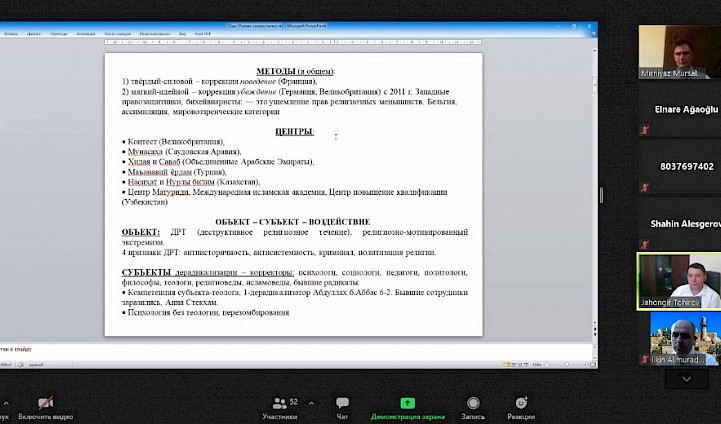
Task: Click the 118% zoom level in the status bar
Action: click(x=537, y=365)
